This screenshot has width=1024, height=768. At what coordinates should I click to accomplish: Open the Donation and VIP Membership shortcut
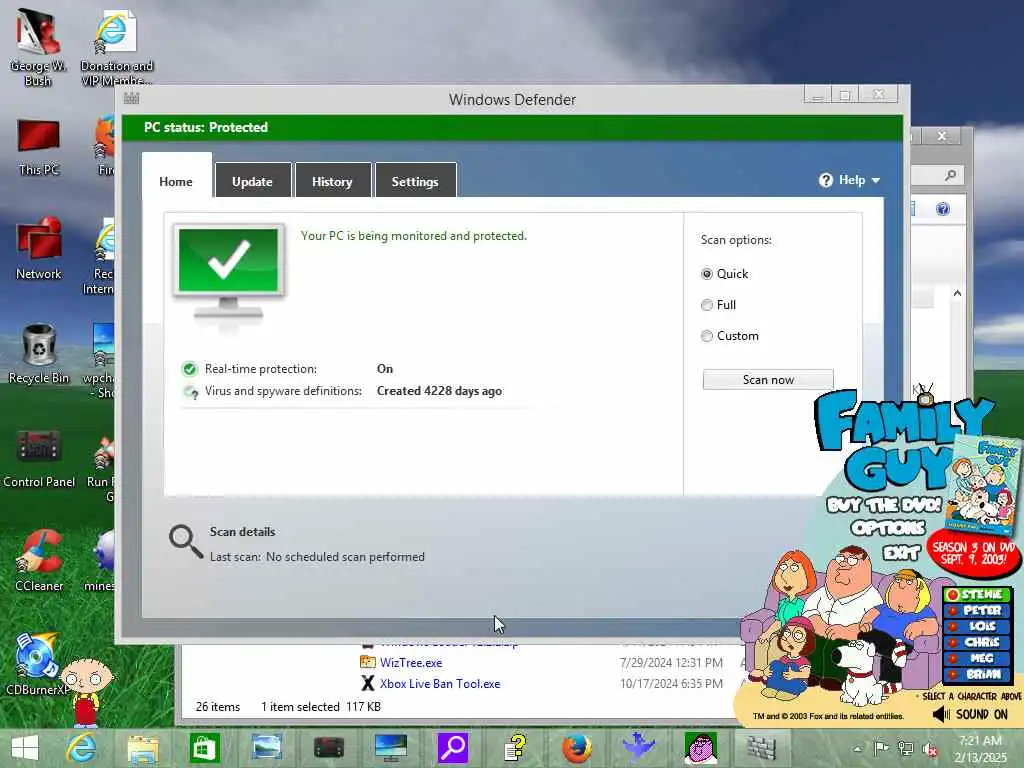tap(116, 47)
